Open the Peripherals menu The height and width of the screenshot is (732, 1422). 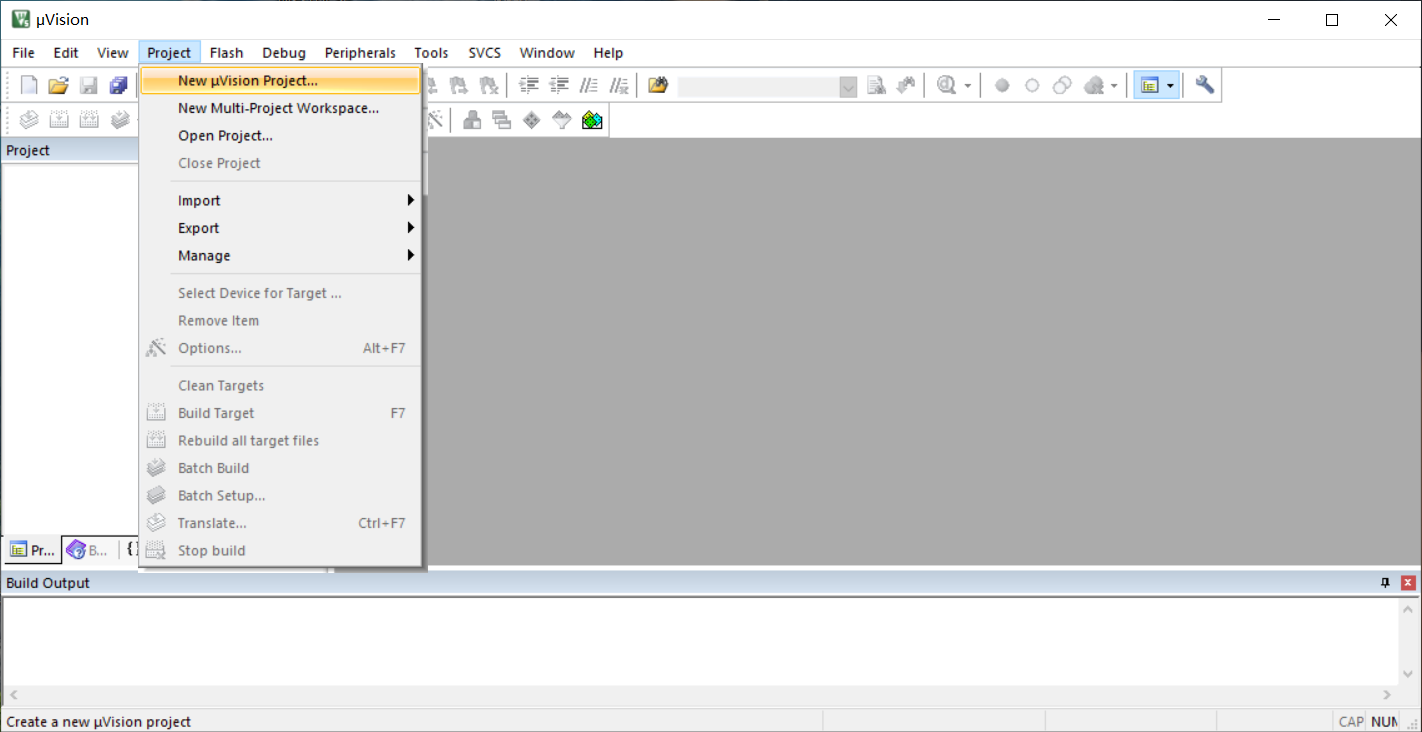point(360,53)
